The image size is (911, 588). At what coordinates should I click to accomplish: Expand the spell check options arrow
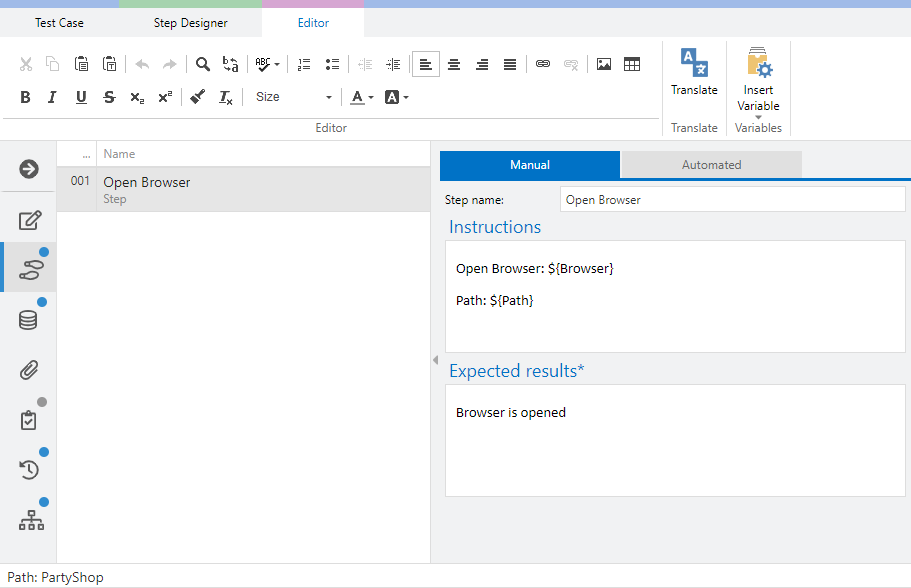click(x=277, y=64)
